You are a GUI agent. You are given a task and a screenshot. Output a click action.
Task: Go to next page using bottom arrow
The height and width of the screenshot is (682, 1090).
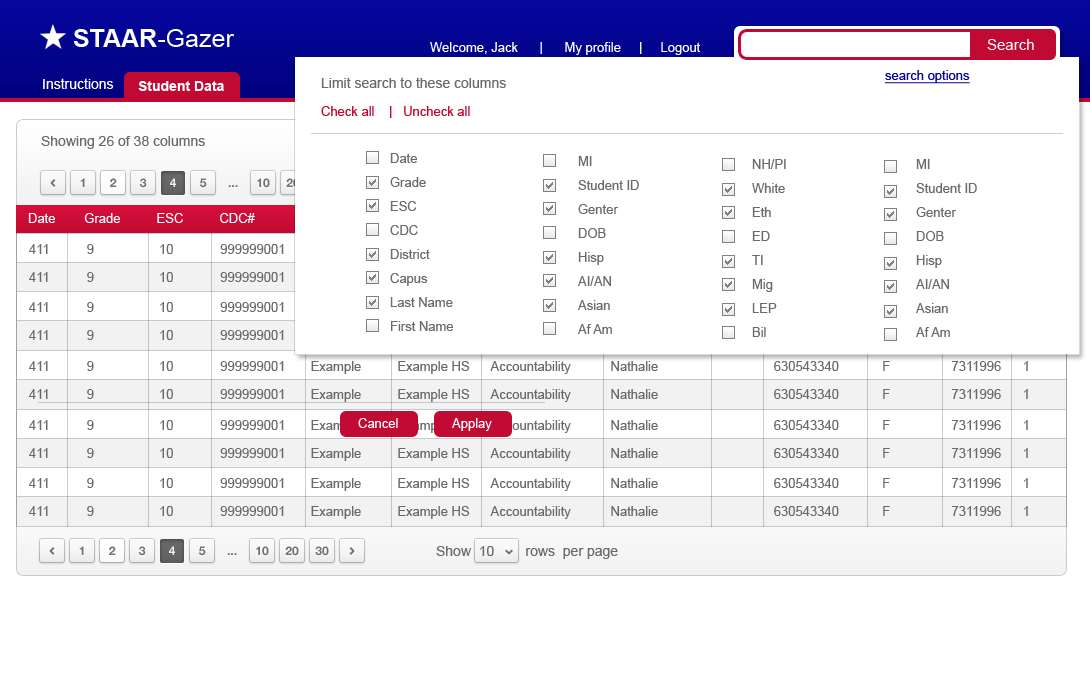click(352, 551)
